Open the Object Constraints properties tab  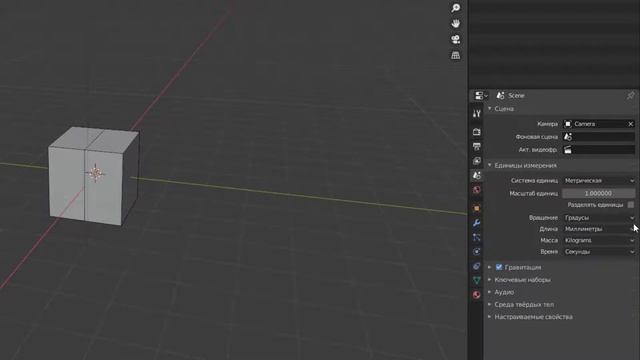click(x=476, y=266)
